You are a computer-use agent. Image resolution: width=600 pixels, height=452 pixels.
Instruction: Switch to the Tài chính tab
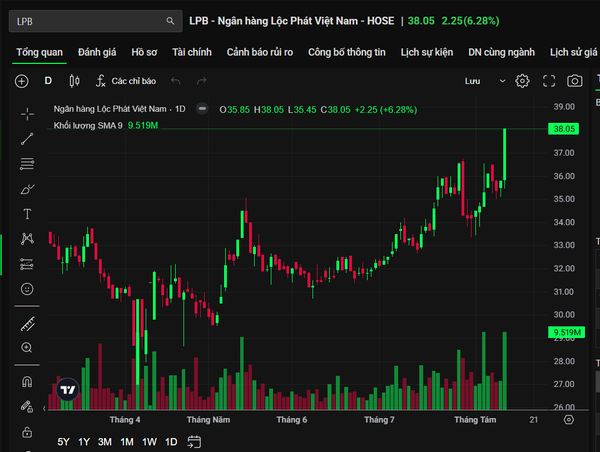click(192, 52)
